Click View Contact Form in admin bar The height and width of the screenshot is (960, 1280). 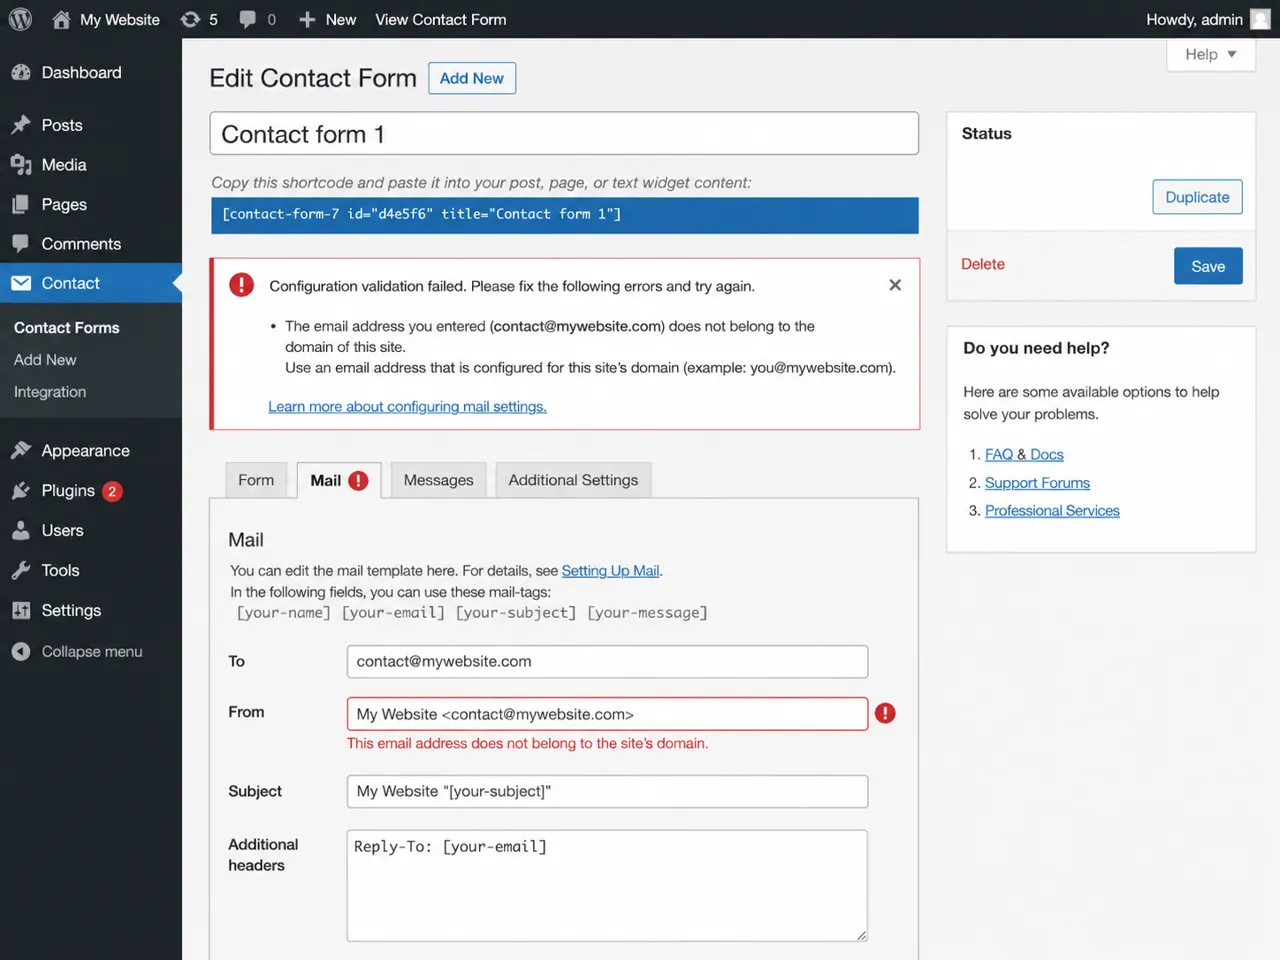(x=440, y=19)
